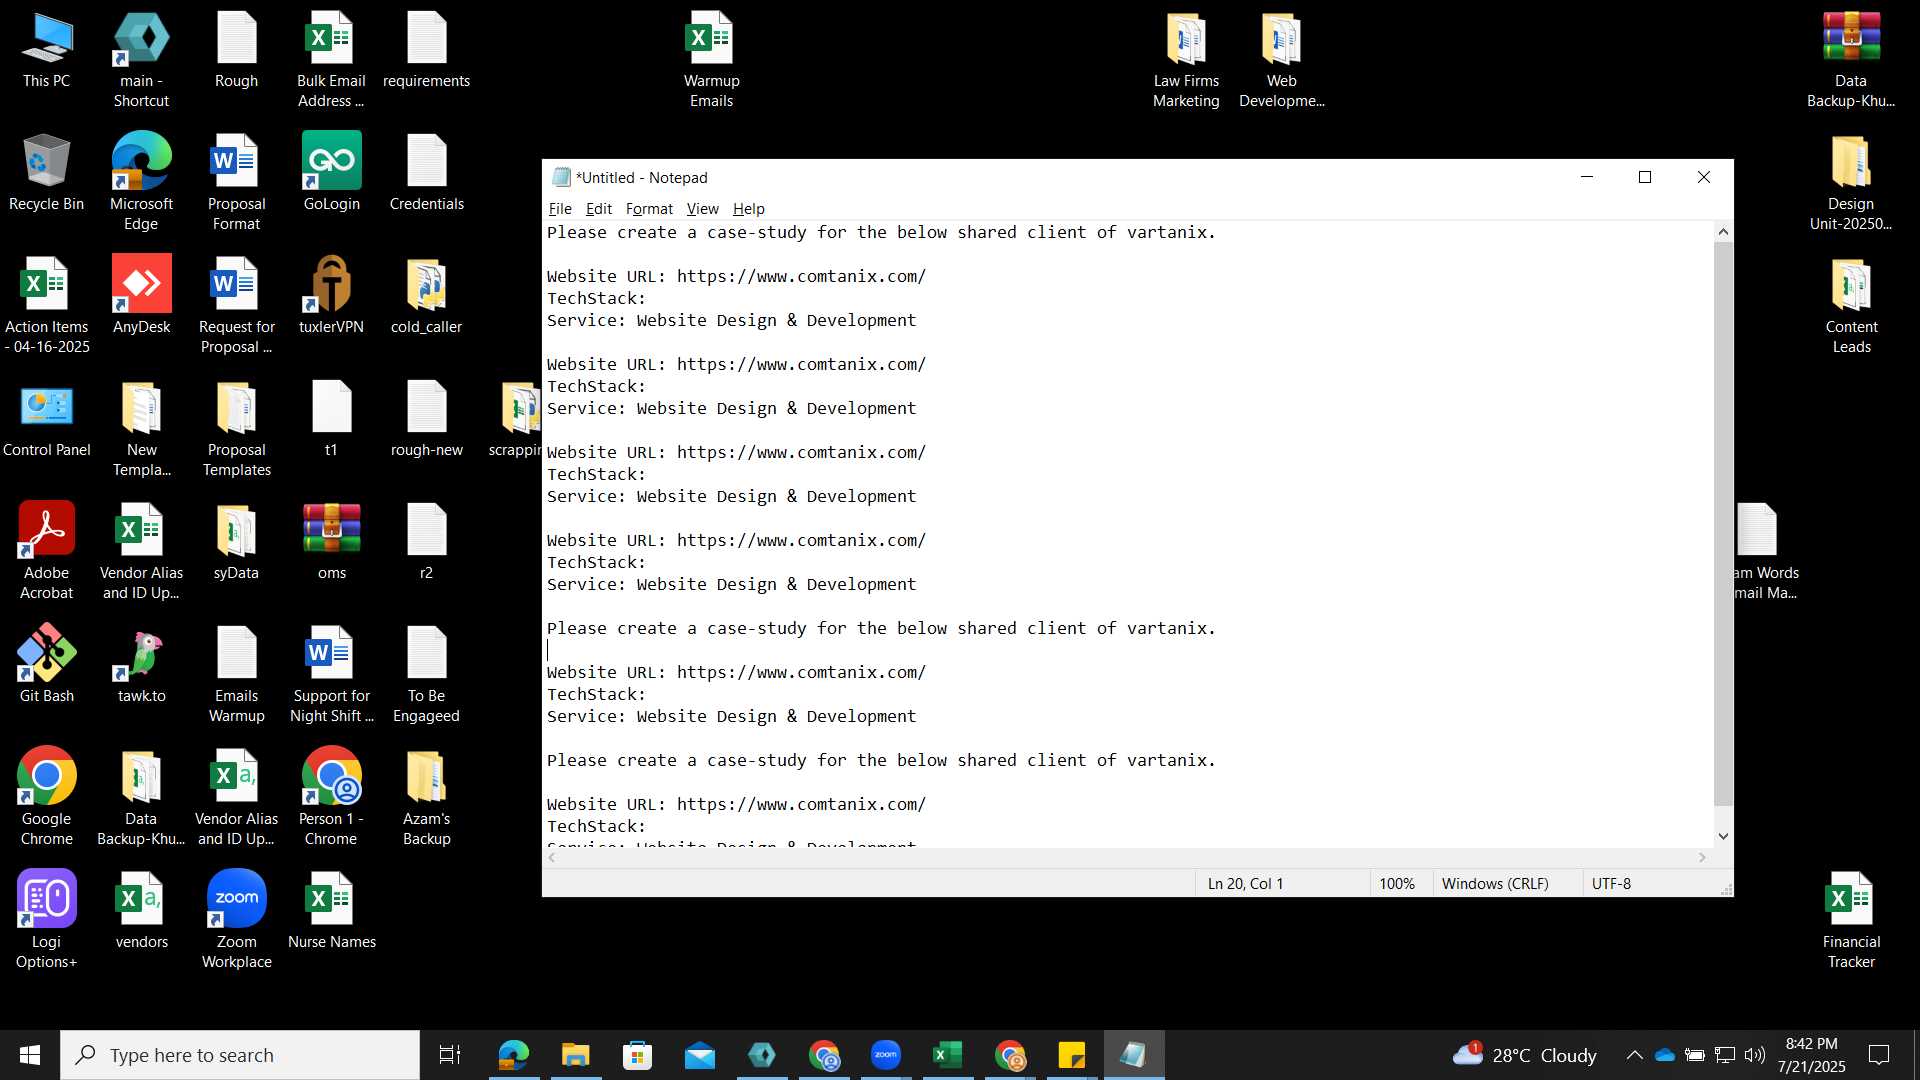Open the Edit menu in Notepad
Image resolution: width=1920 pixels, height=1080 pixels.
(598, 208)
